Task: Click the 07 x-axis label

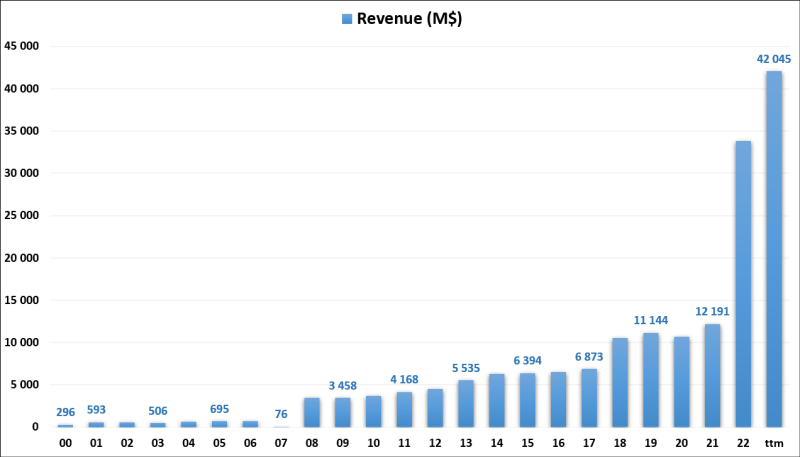Action: click(x=281, y=444)
